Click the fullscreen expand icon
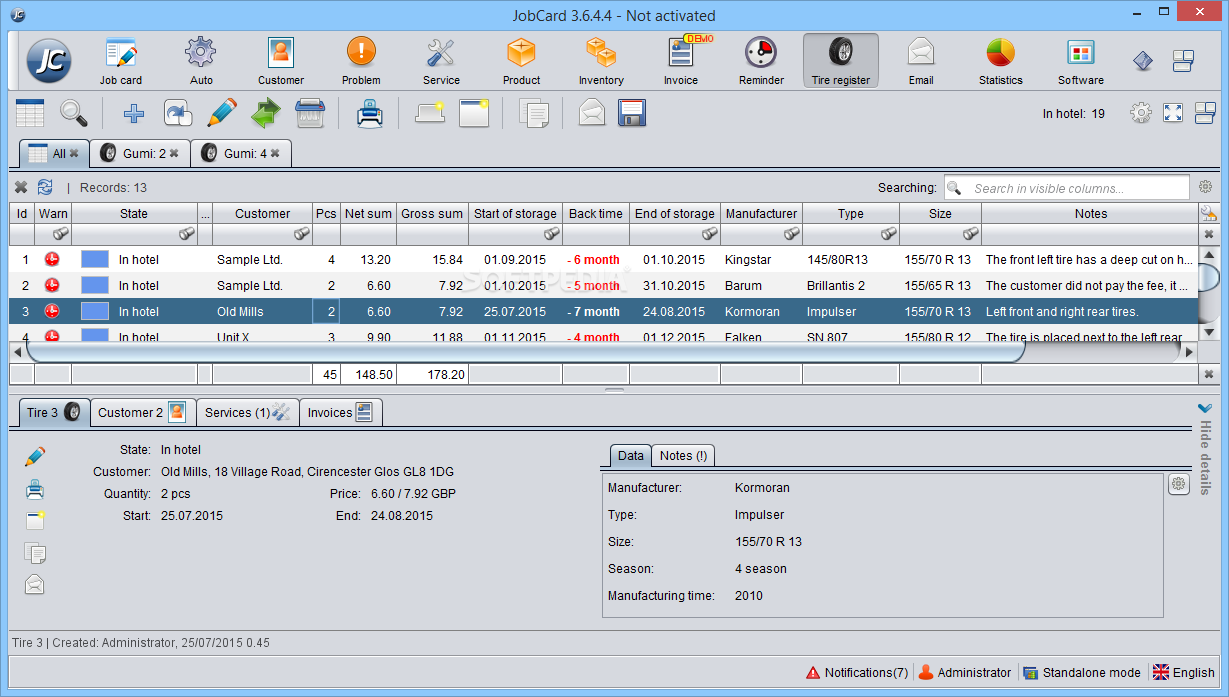Image resolution: width=1229 pixels, height=697 pixels. (1173, 113)
